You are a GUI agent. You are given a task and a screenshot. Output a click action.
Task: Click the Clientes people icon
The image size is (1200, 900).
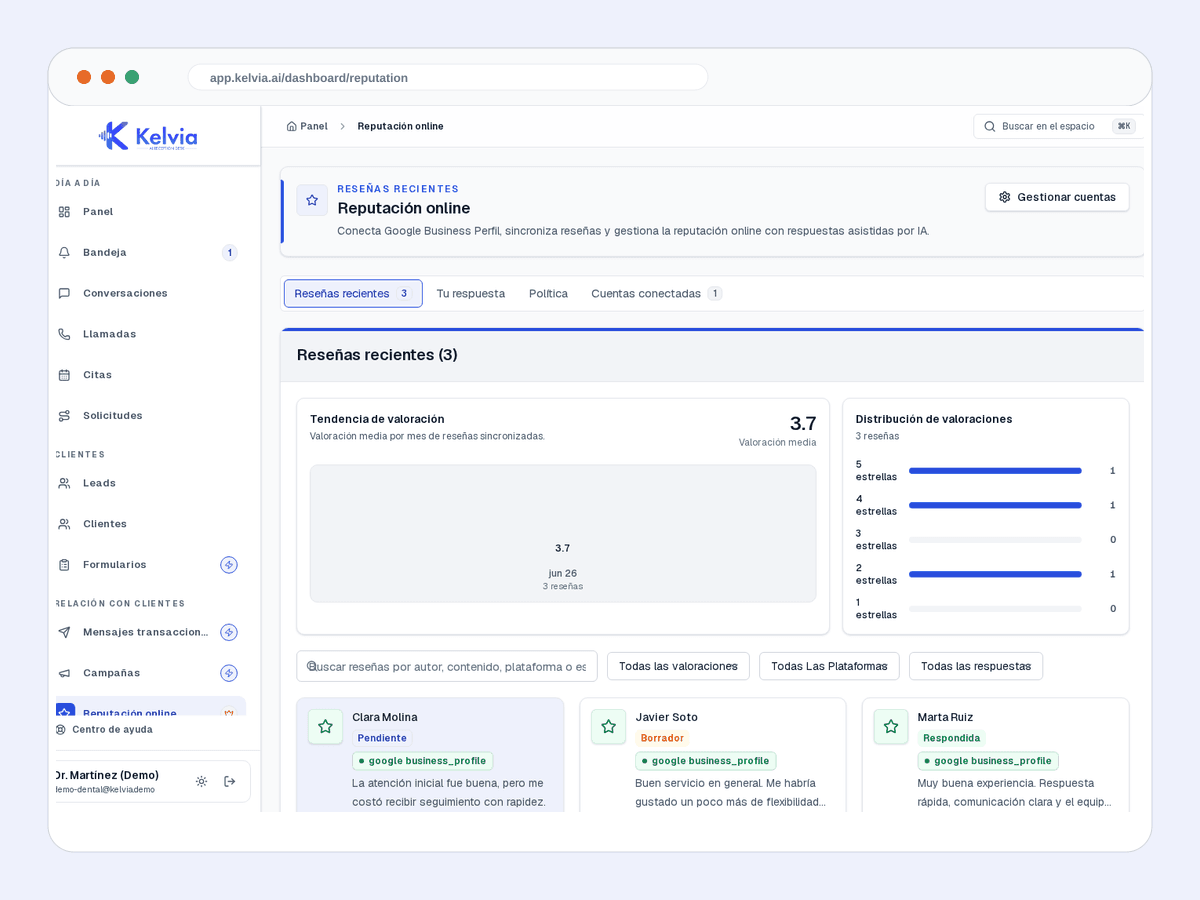[x=64, y=524]
